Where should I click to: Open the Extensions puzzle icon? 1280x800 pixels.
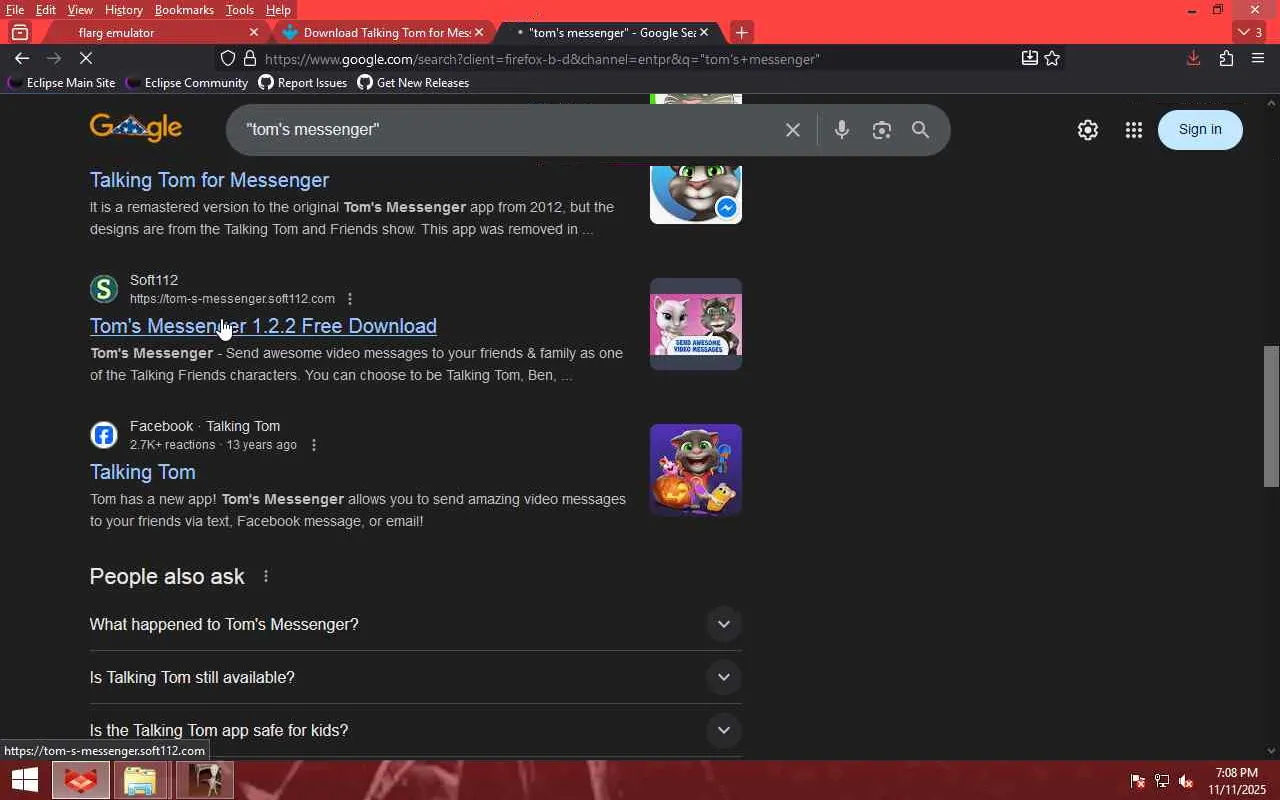point(1226,59)
